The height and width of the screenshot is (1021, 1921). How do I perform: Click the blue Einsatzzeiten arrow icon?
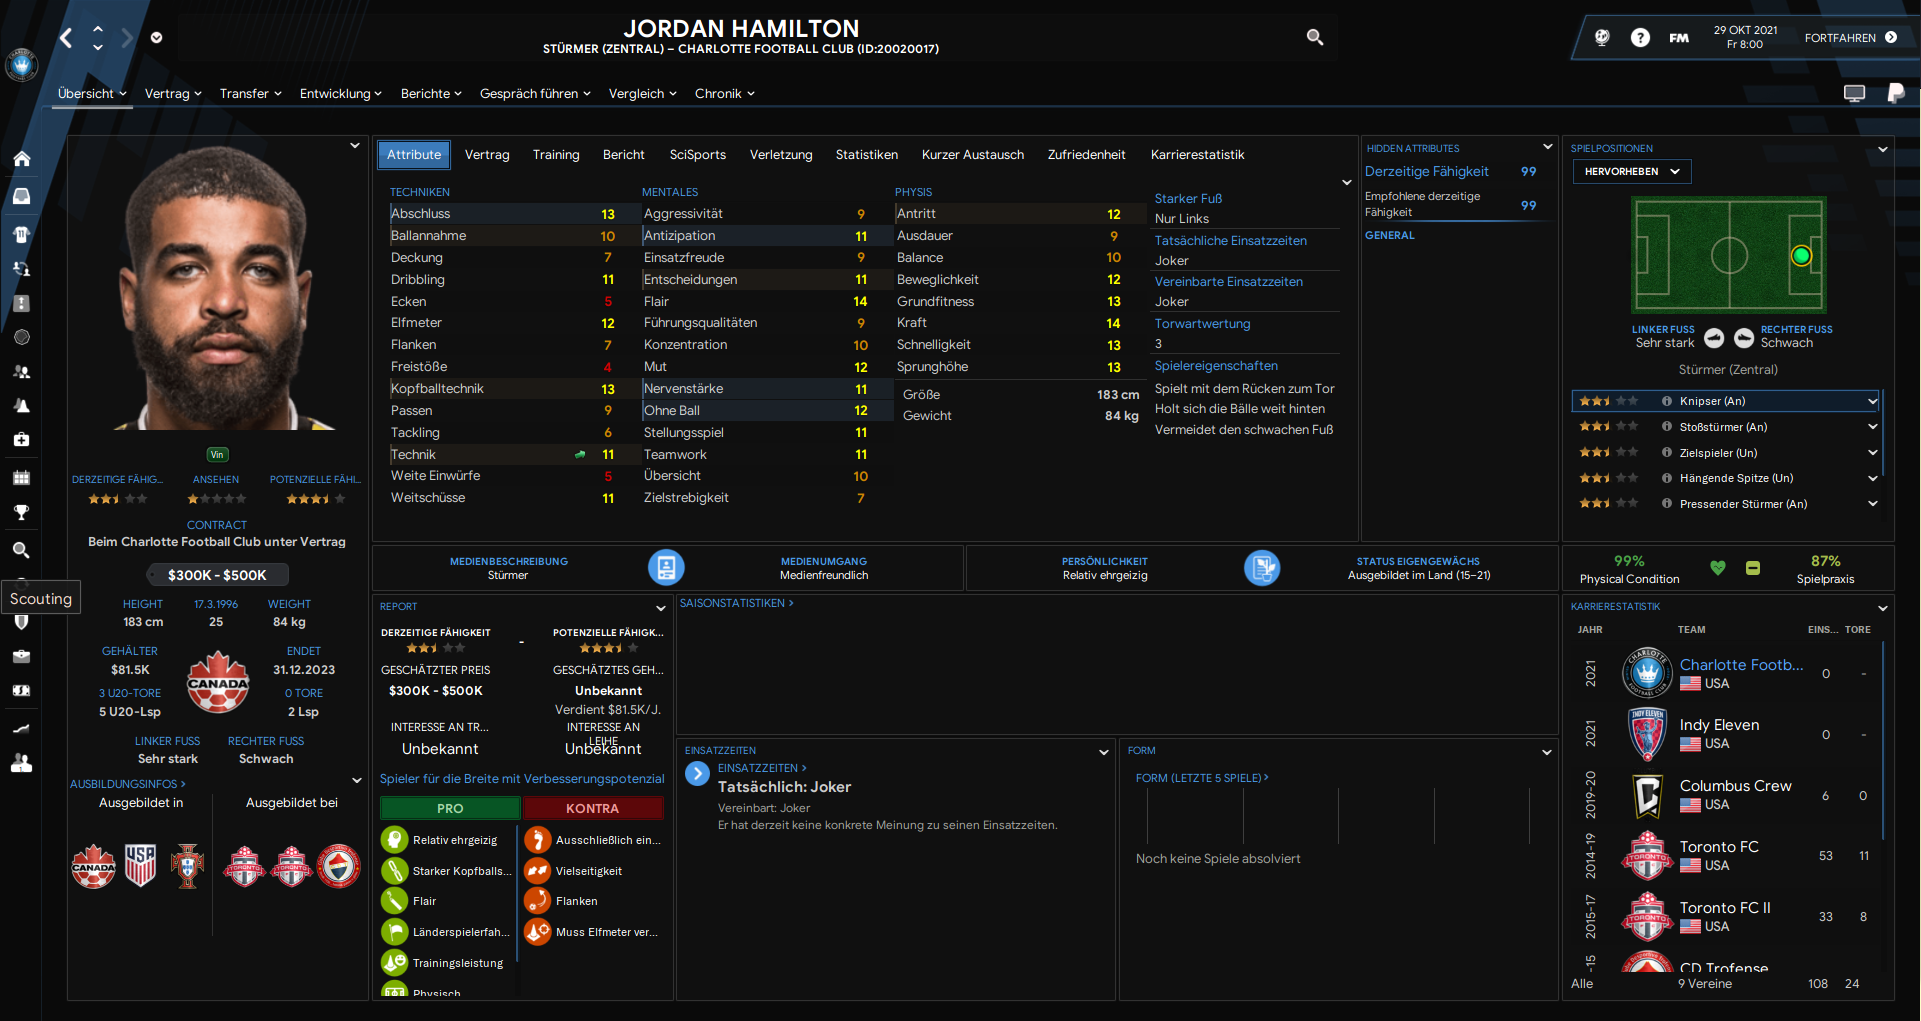point(697,773)
